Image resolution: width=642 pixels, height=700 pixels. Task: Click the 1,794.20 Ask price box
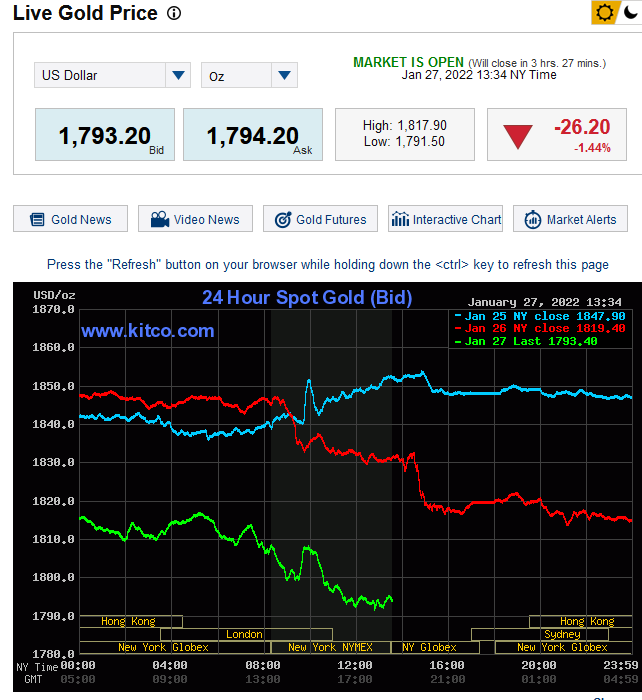coord(253,134)
